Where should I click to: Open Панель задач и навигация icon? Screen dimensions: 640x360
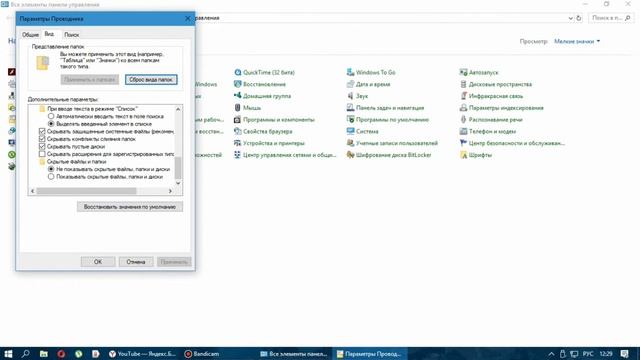click(350, 108)
